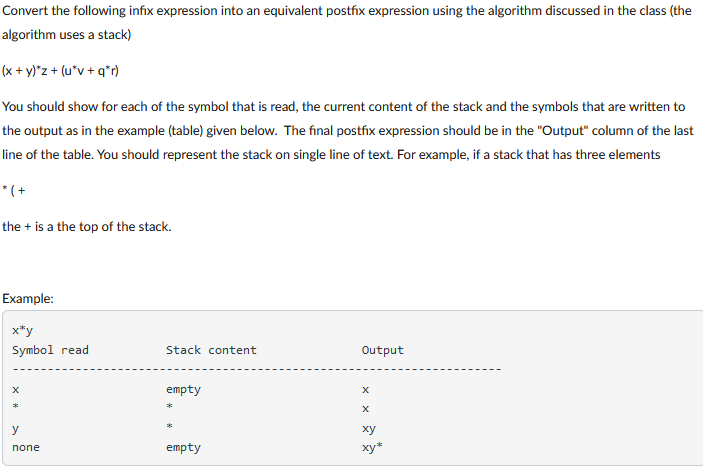Image resolution: width=703 pixels, height=468 pixels.
Task: Click the final output 'xy*' in last row
Action: coord(372,447)
